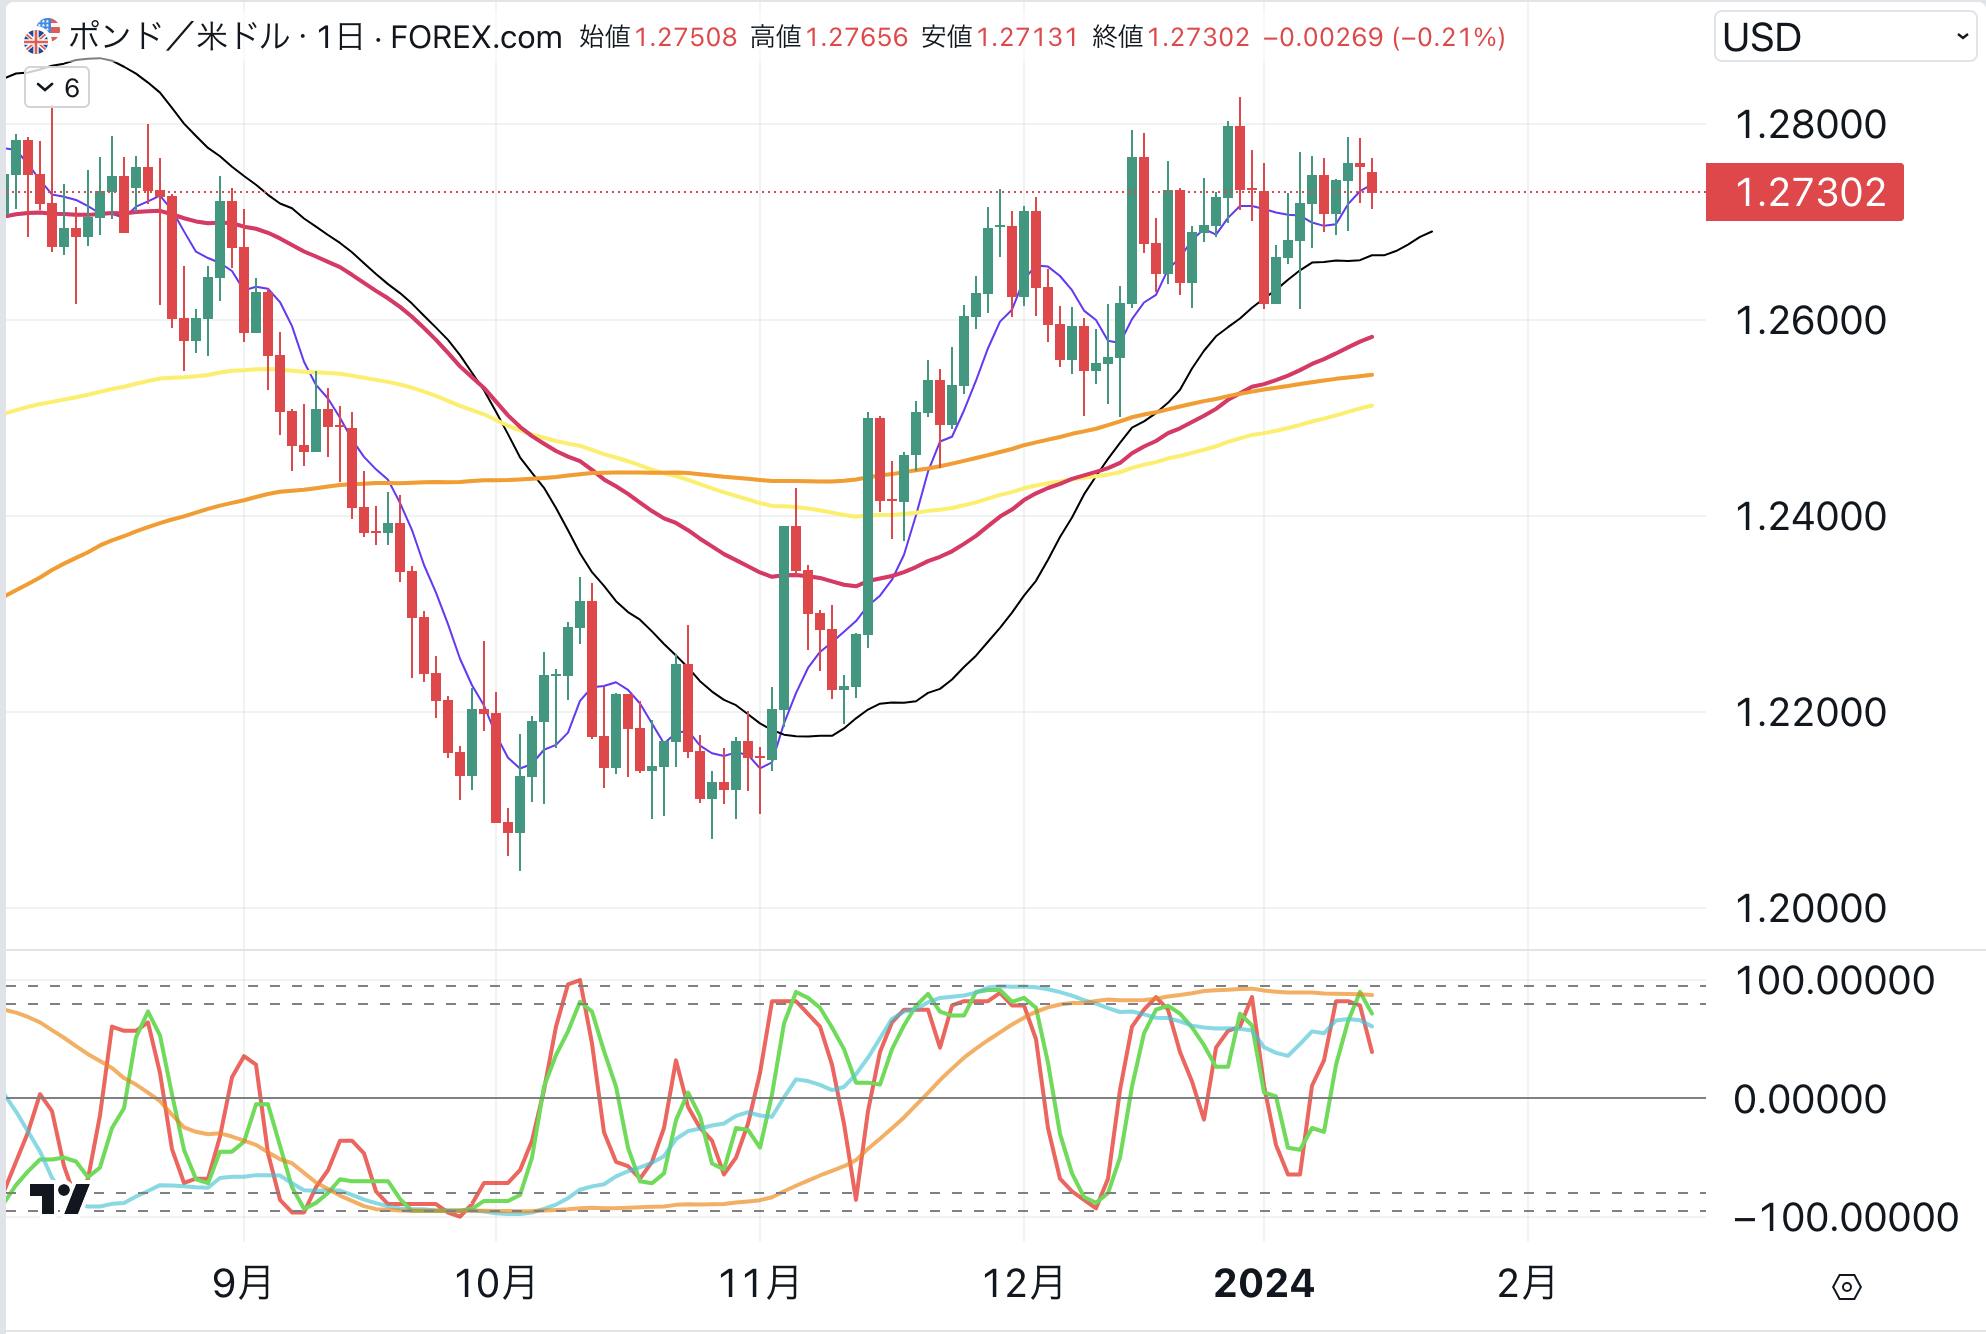Expand the collapsed 6 indicators legend
Screen dimensions: 1986x1334
click(58, 88)
